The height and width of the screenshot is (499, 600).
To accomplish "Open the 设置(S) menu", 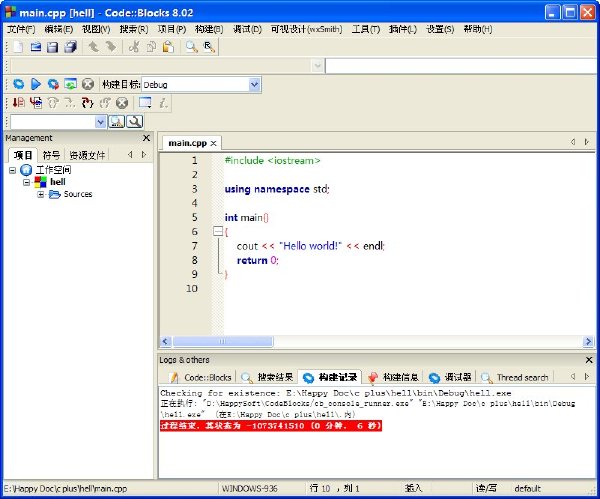I will pos(440,29).
